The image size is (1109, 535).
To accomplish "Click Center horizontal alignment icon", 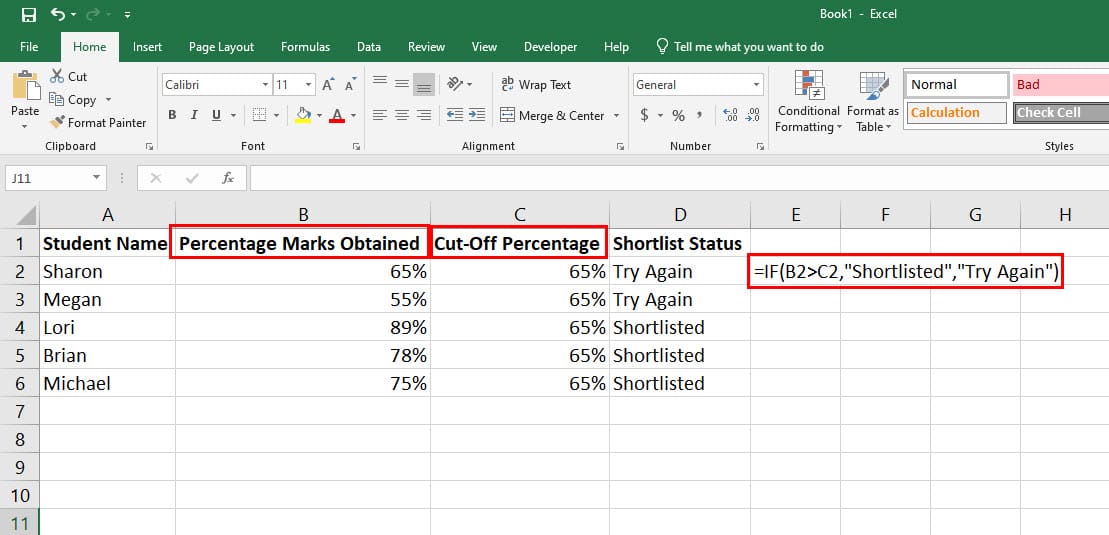I will (402, 115).
